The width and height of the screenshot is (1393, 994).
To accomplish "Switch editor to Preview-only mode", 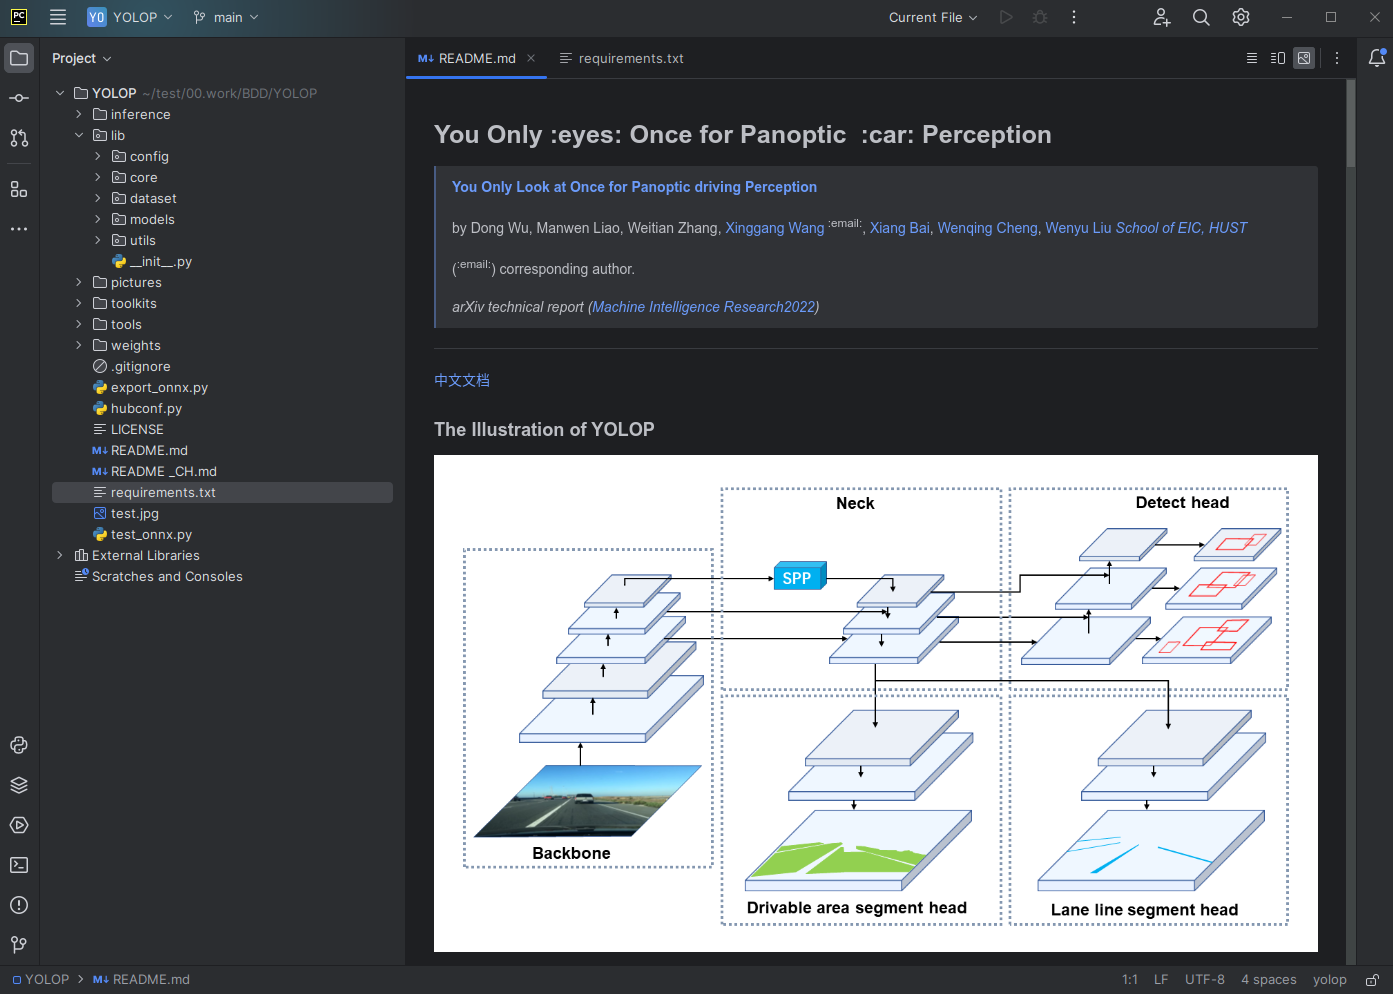I will pos(1304,58).
